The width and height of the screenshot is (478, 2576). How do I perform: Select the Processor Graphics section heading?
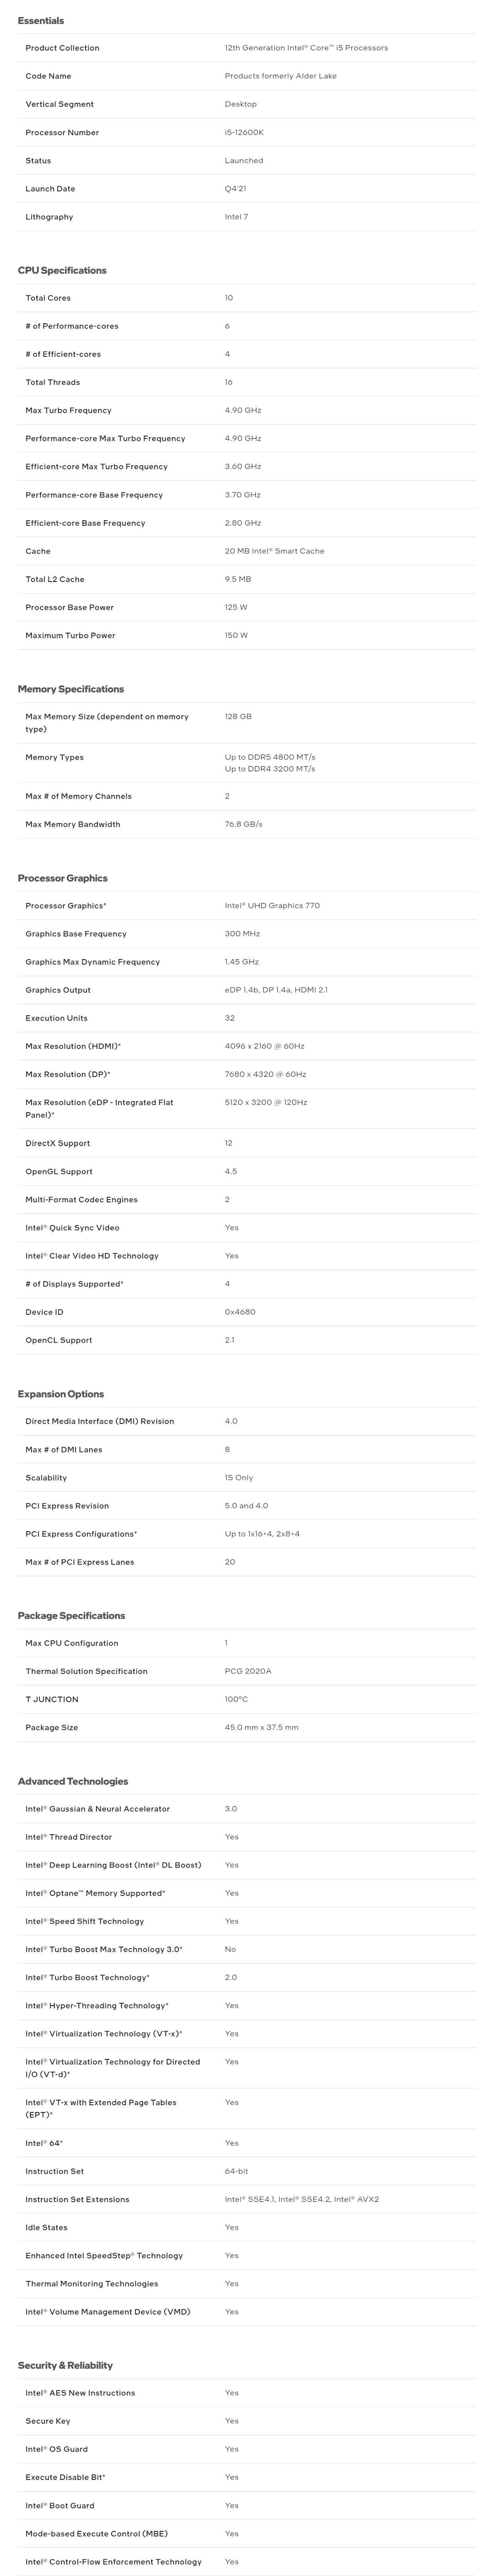coord(63,878)
